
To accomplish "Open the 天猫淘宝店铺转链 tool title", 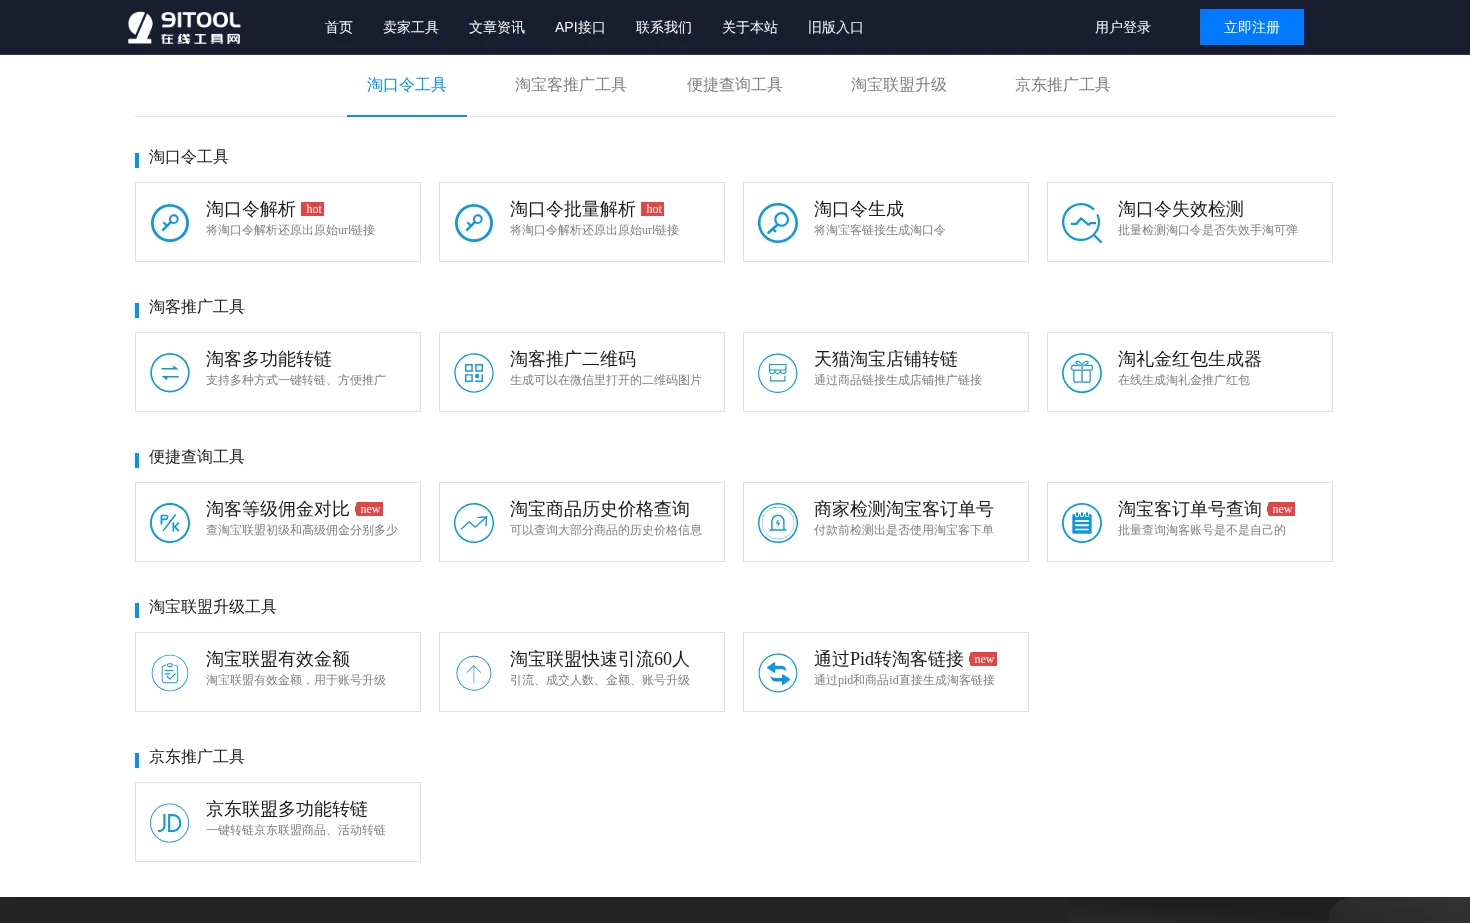I will (x=886, y=359).
